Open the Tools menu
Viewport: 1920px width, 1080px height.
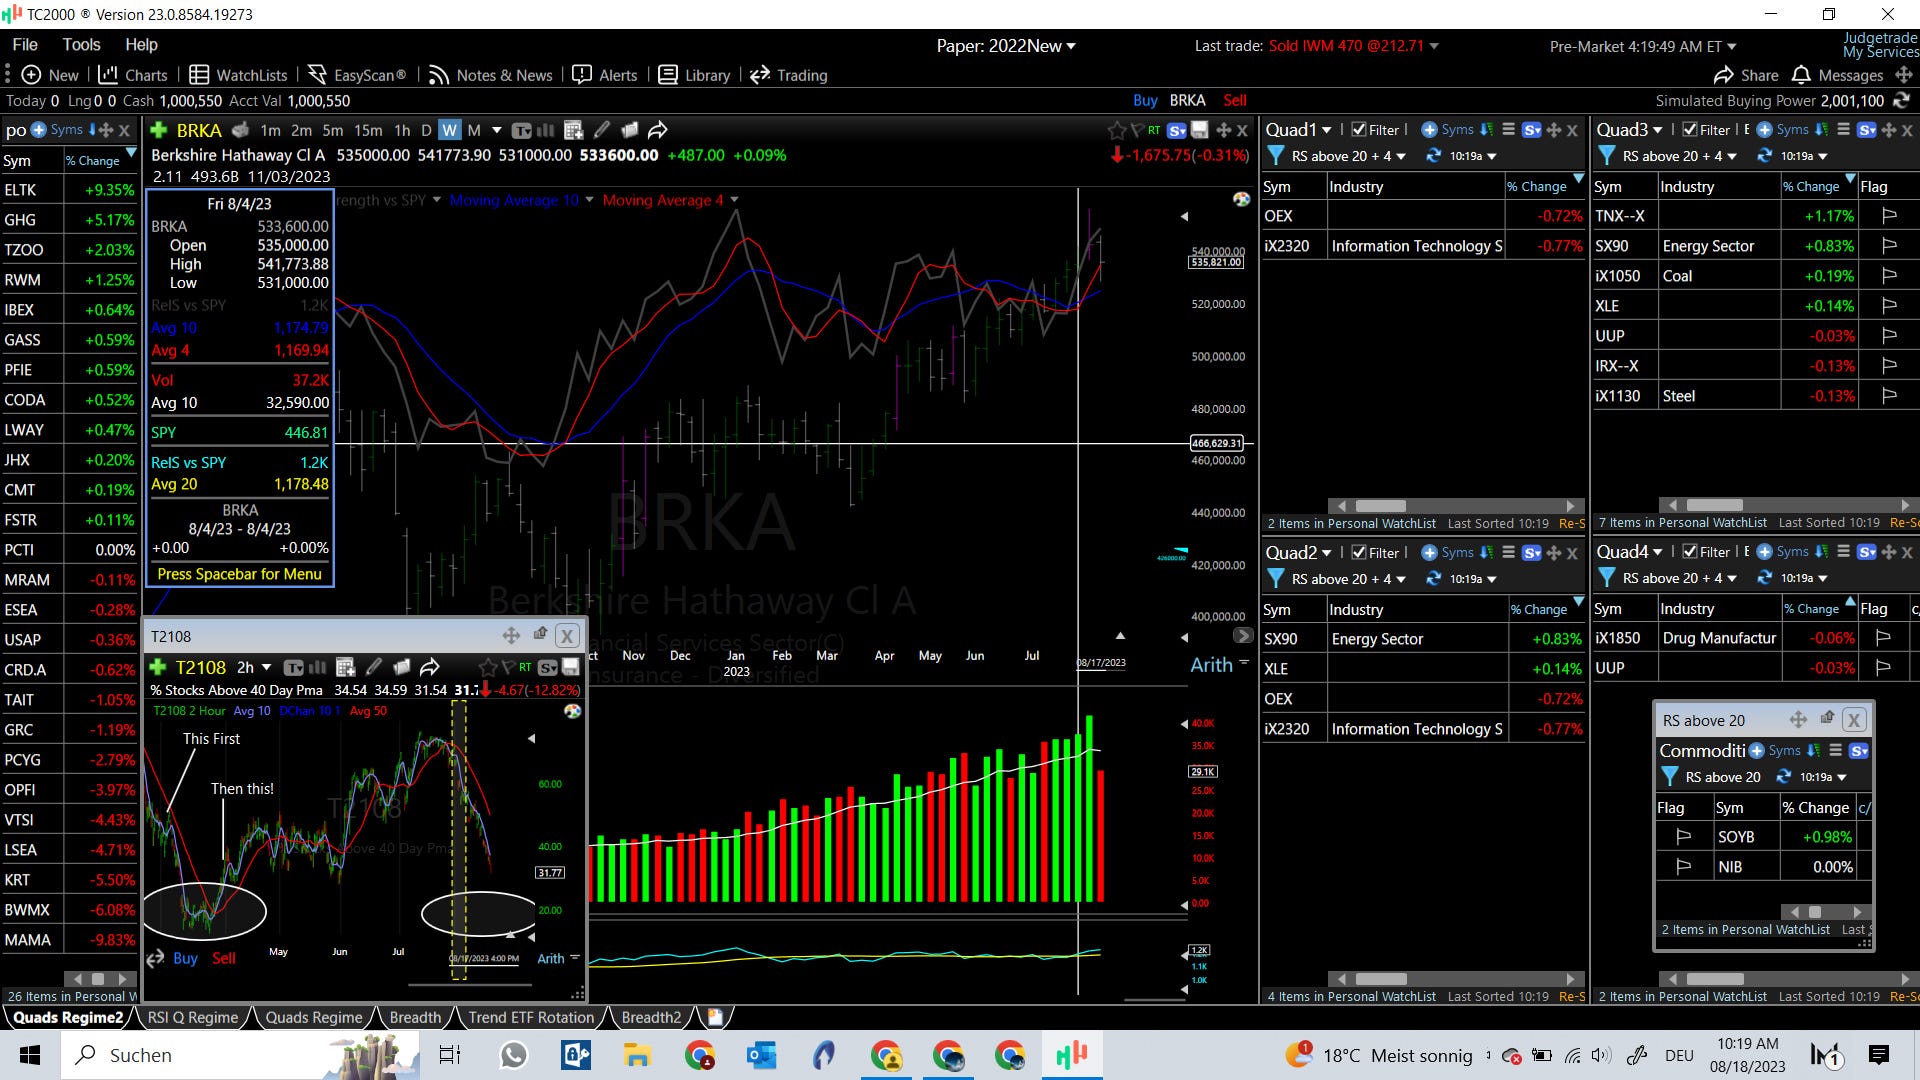point(81,45)
